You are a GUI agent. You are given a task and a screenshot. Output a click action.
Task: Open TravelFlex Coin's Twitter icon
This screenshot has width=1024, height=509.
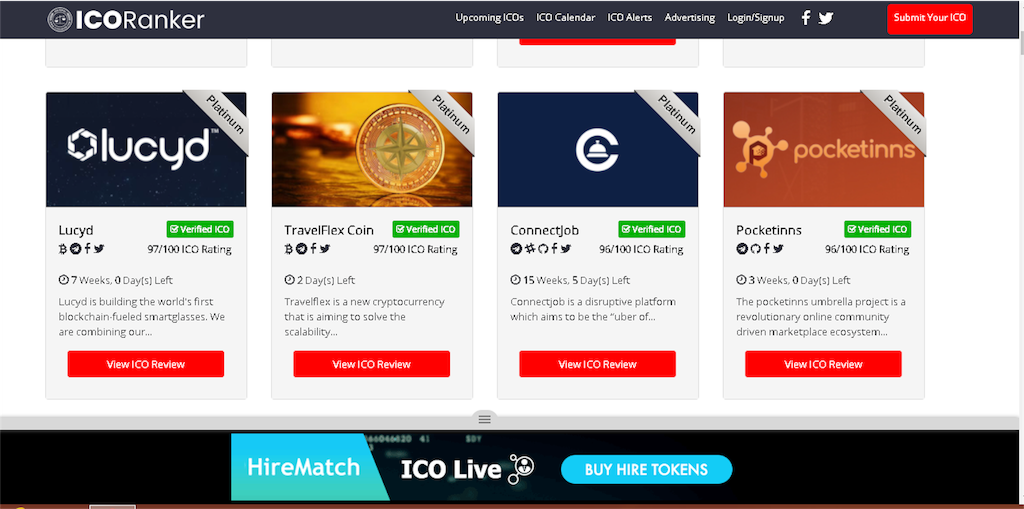tap(325, 249)
